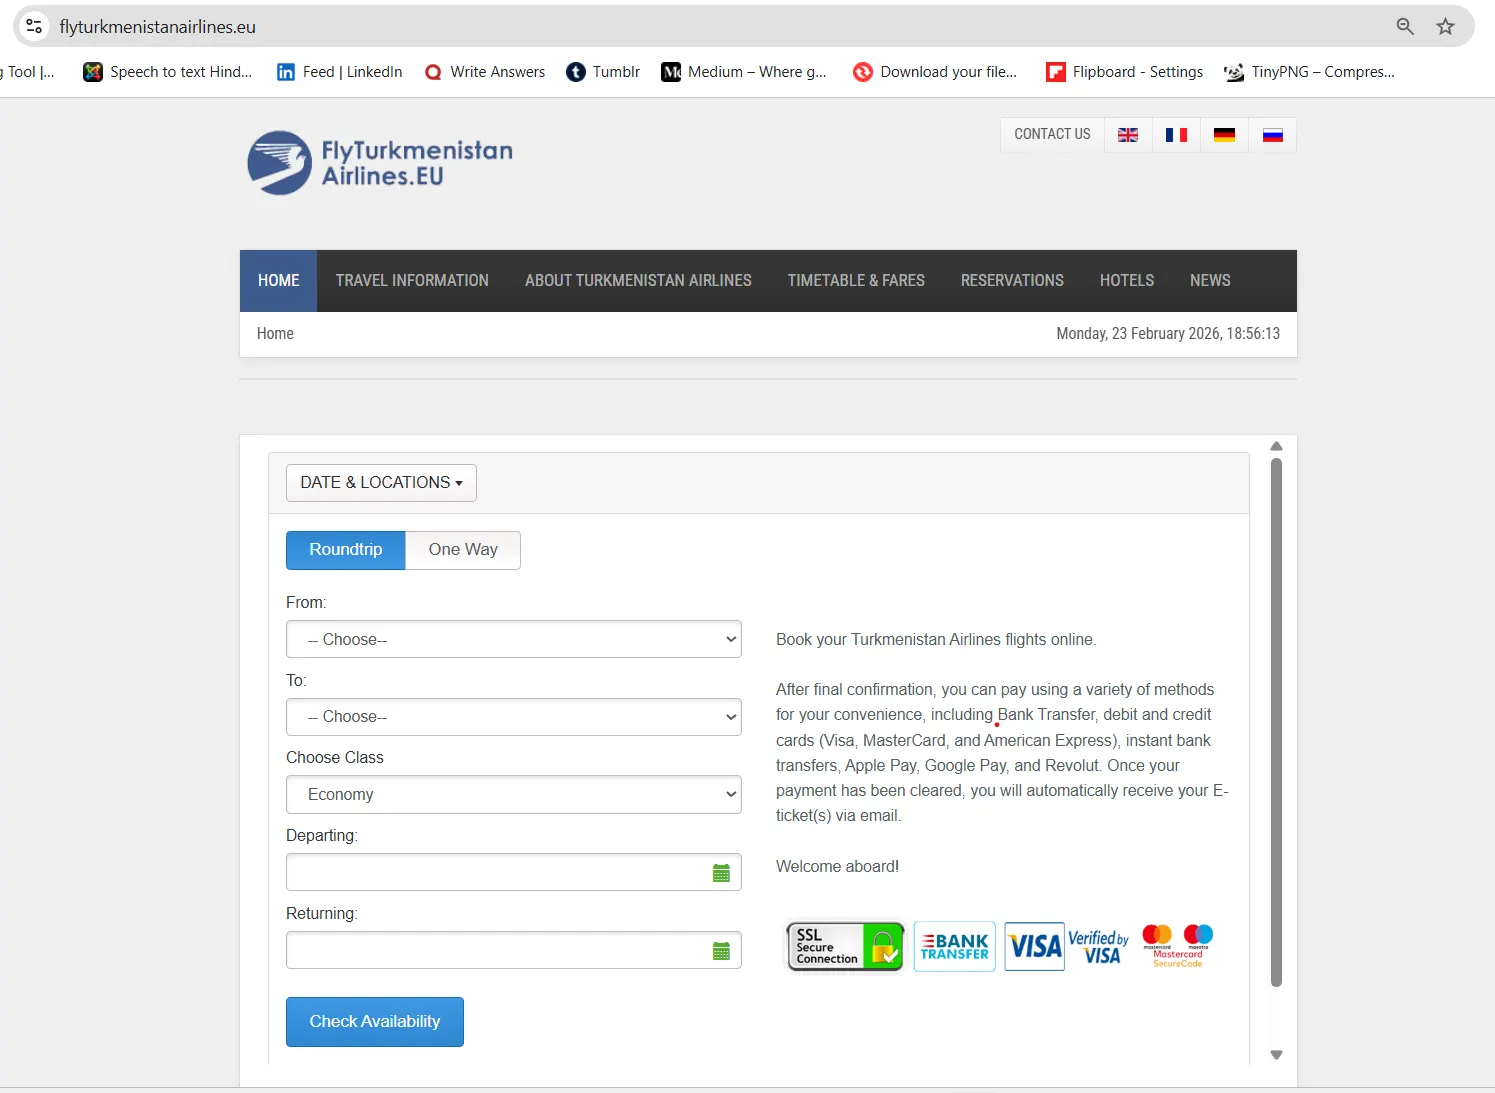1495x1093 pixels.
Task: Choose the German flag language icon
Action: pos(1224,135)
